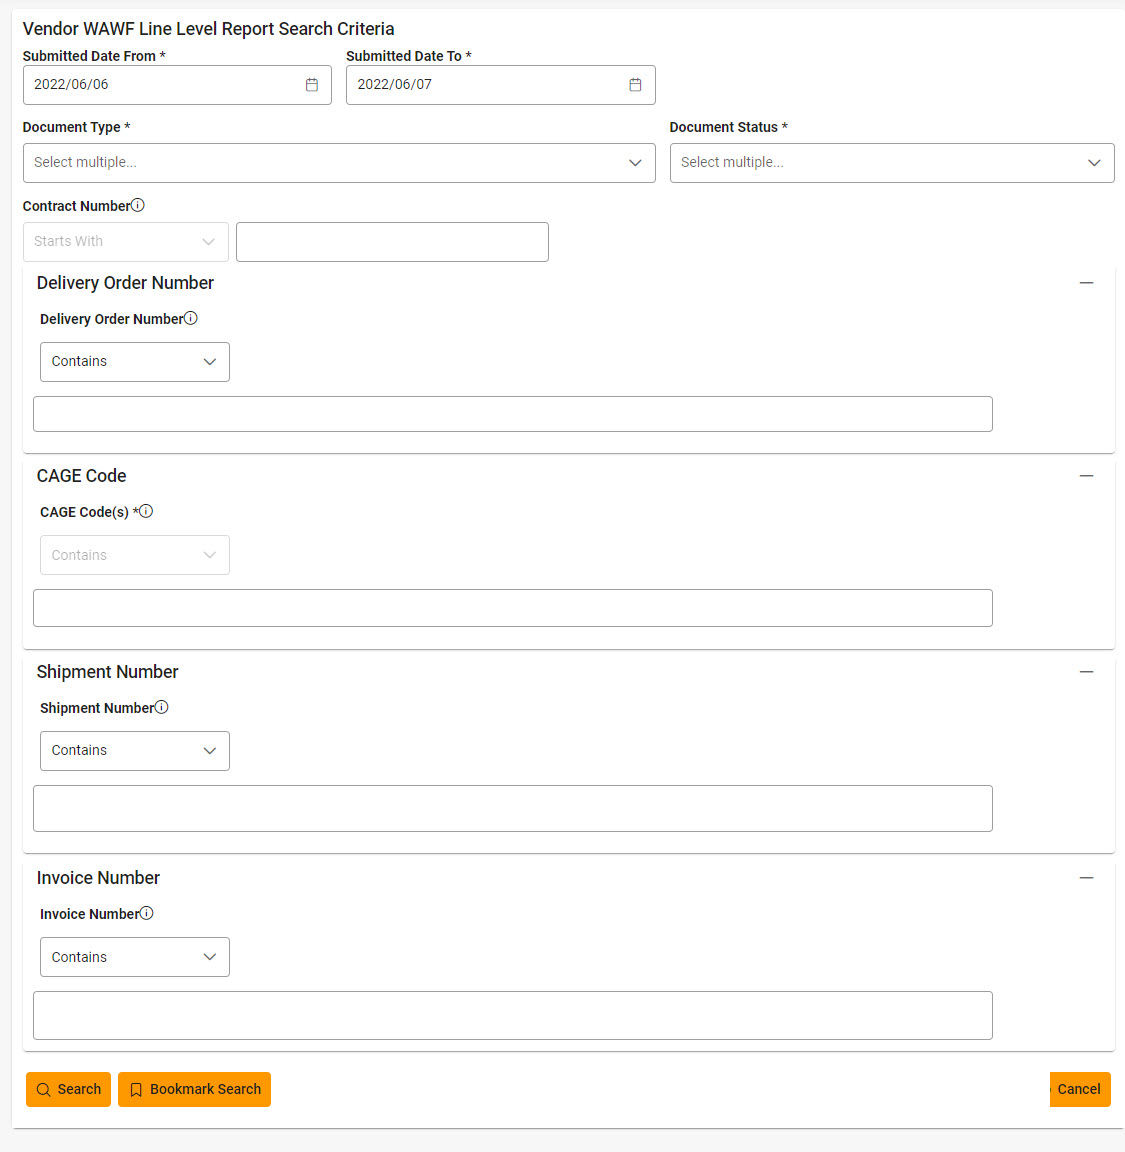
Task: Collapse the Invoice Number section
Action: point(1086,878)
